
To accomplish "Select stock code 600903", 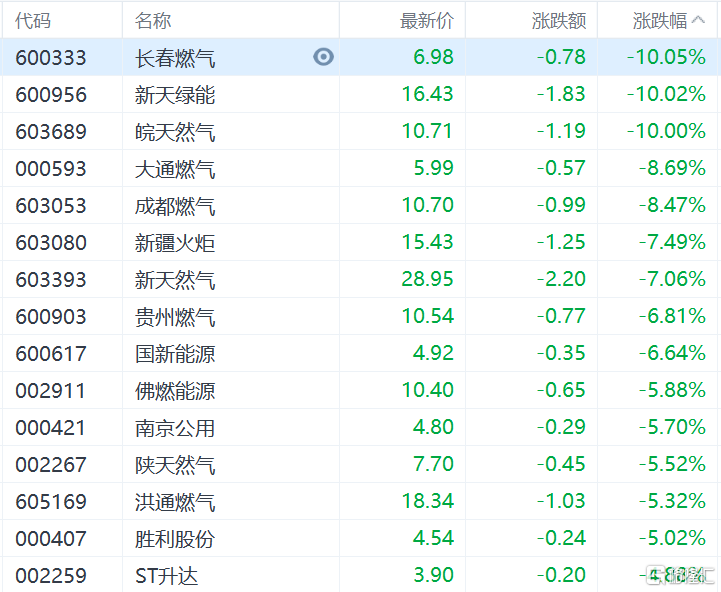I will tap(51, 317).
